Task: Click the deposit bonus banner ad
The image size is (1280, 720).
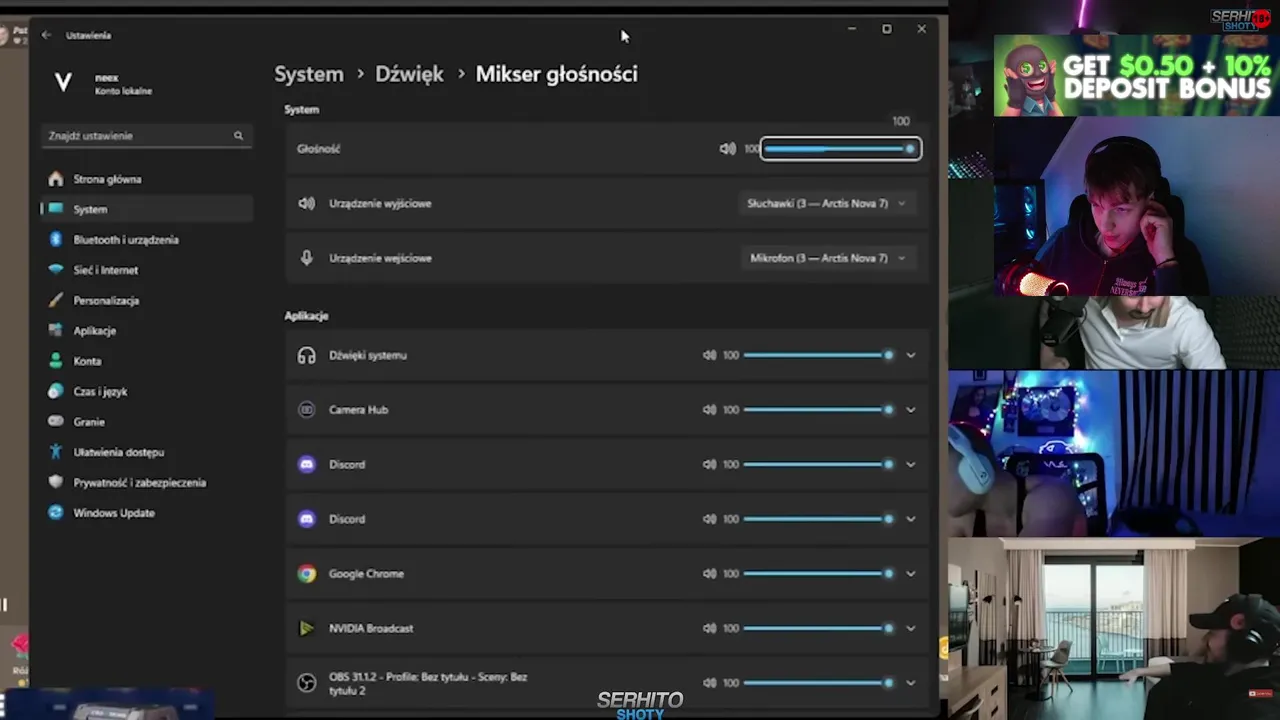Action: (x=1136, y=76)
